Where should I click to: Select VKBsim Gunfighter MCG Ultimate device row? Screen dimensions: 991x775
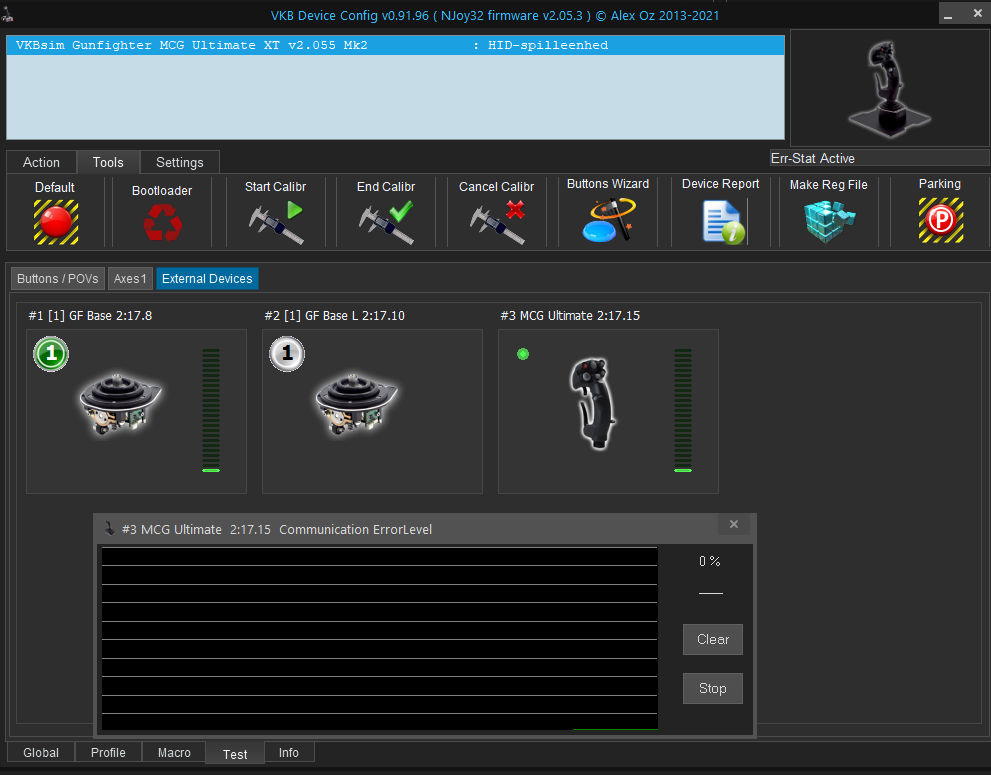395,46
